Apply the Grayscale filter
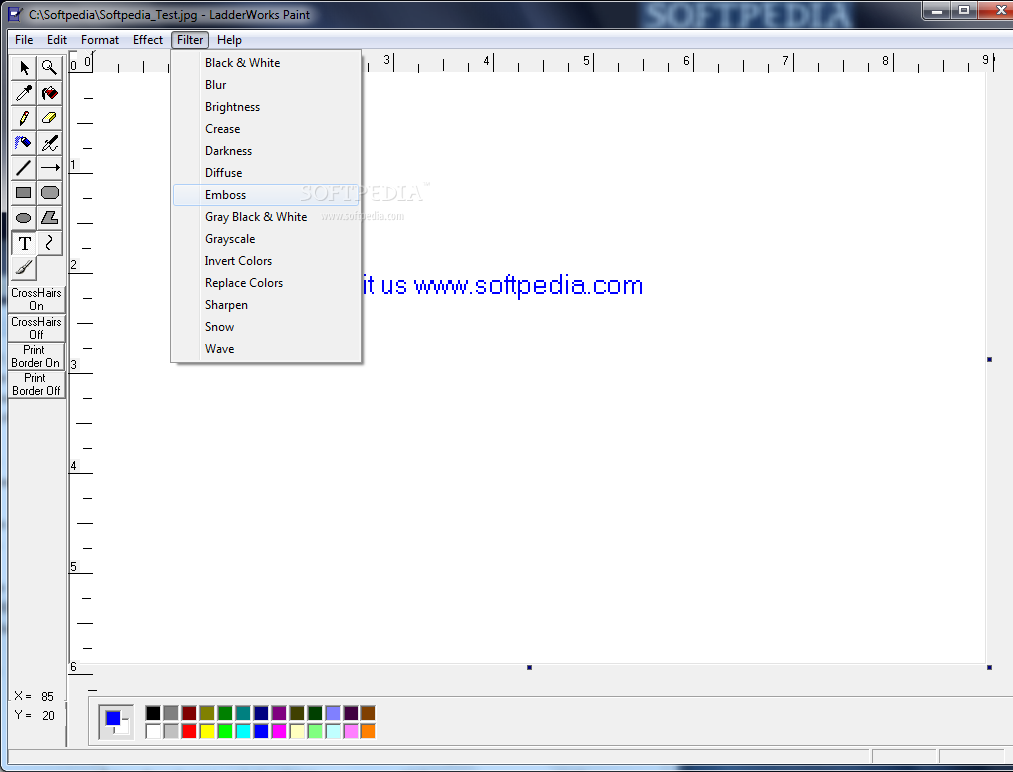 tap(266, 238)
